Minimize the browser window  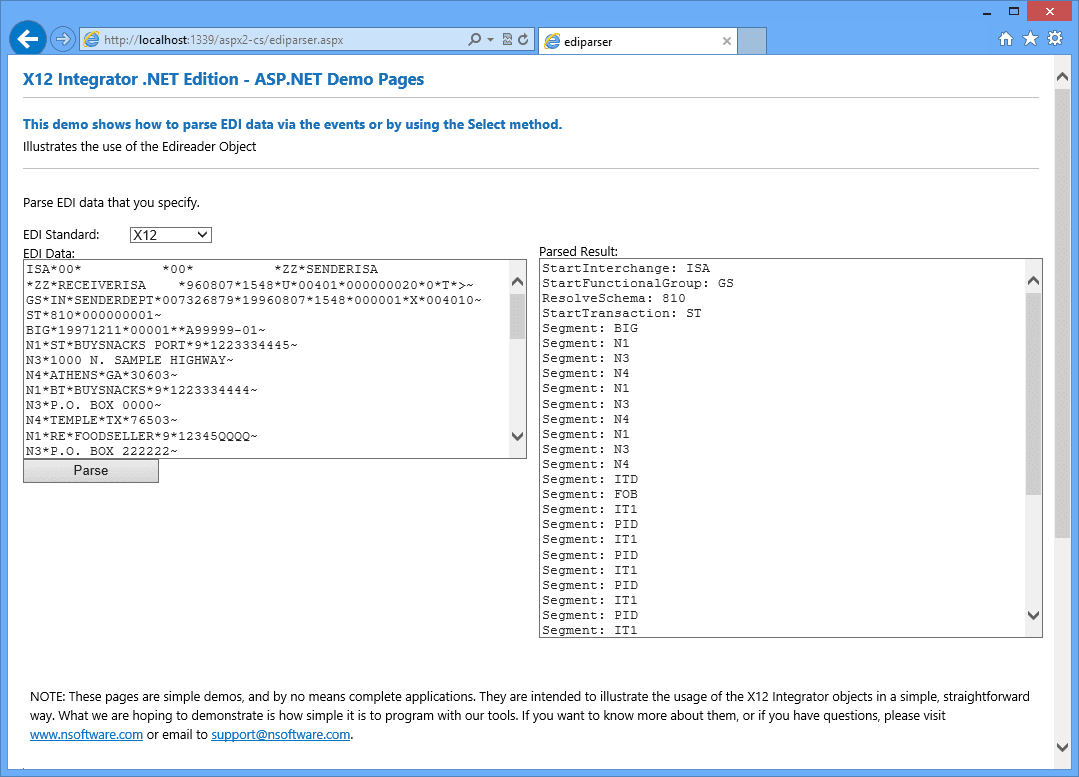click(987, 12)
